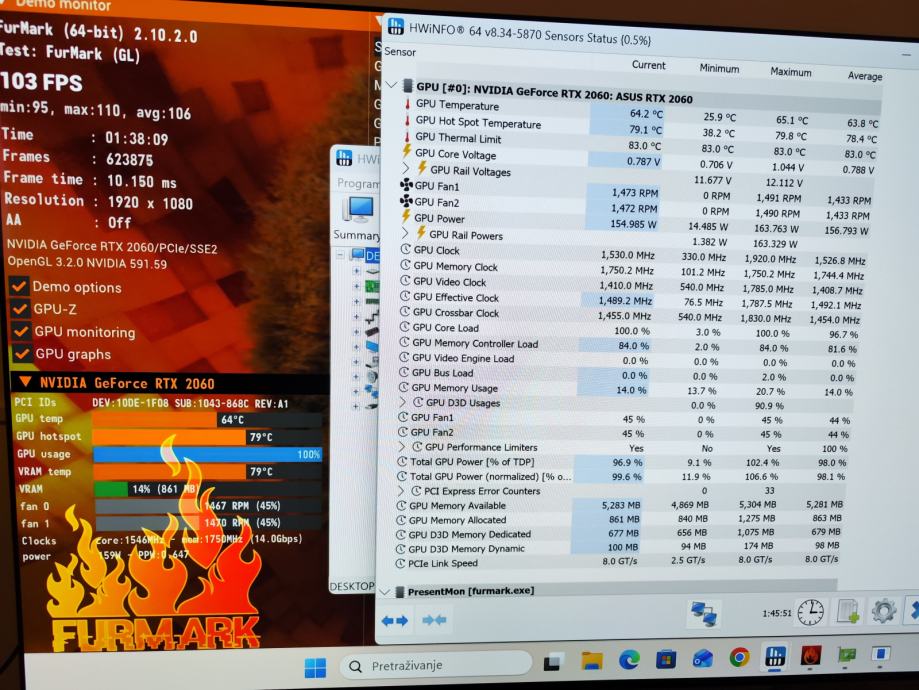Select the GPU Effective Clock row

click(629, 300)
